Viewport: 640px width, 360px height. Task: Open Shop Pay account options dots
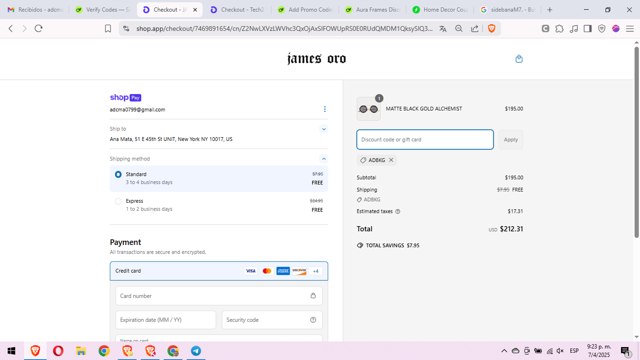324,109
